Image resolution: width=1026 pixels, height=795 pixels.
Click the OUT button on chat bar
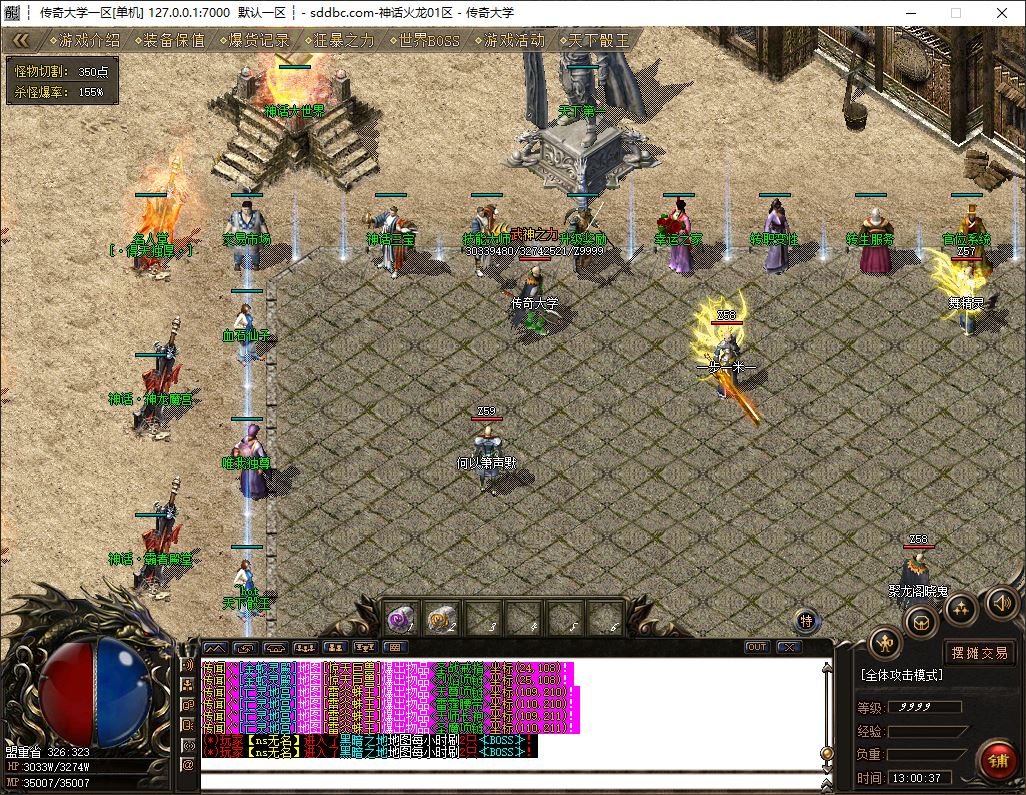[756, 647]
